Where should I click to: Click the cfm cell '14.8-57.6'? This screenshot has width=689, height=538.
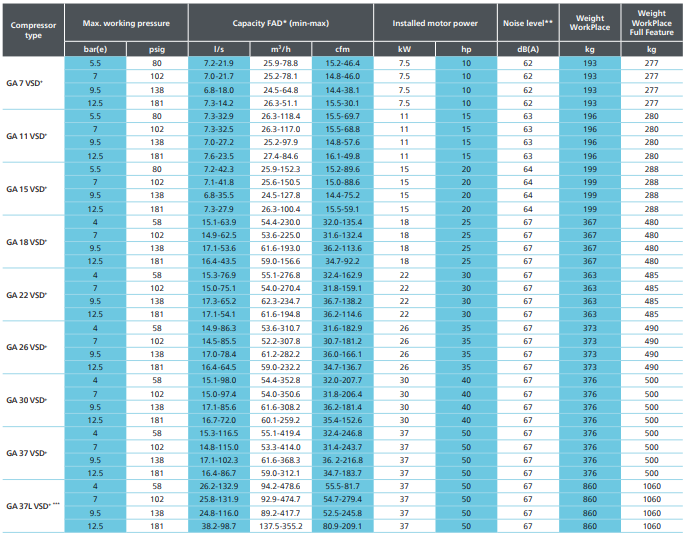click(342, 142)
